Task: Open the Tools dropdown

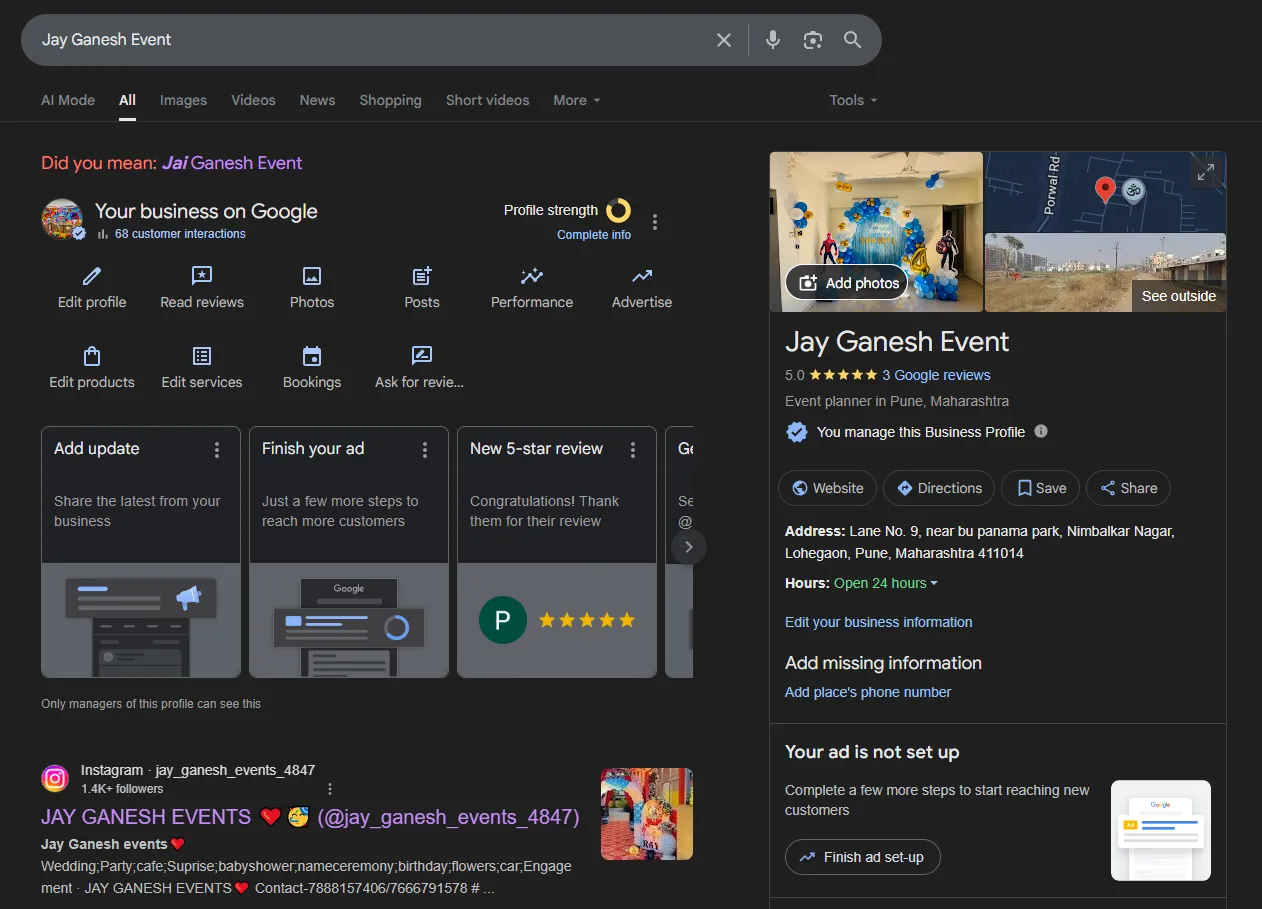Action: [853, 100]
